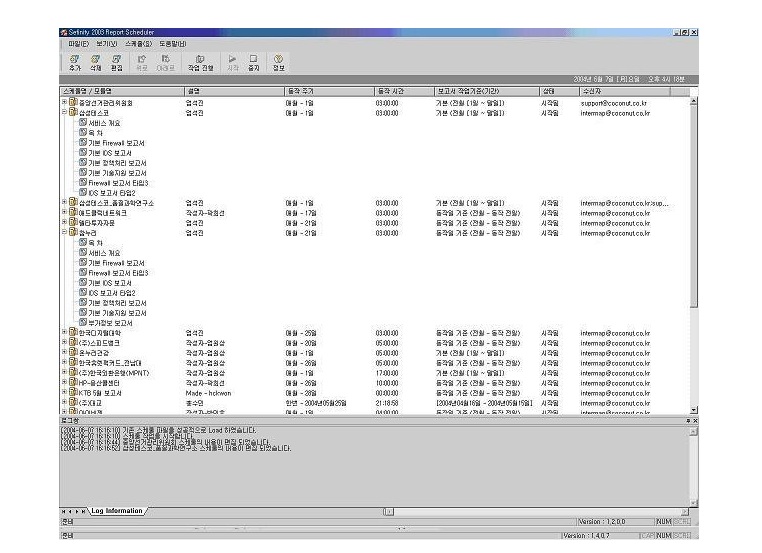
Task: Click module icon of 부가정보 보고서
Action: (x=83, y=322)
